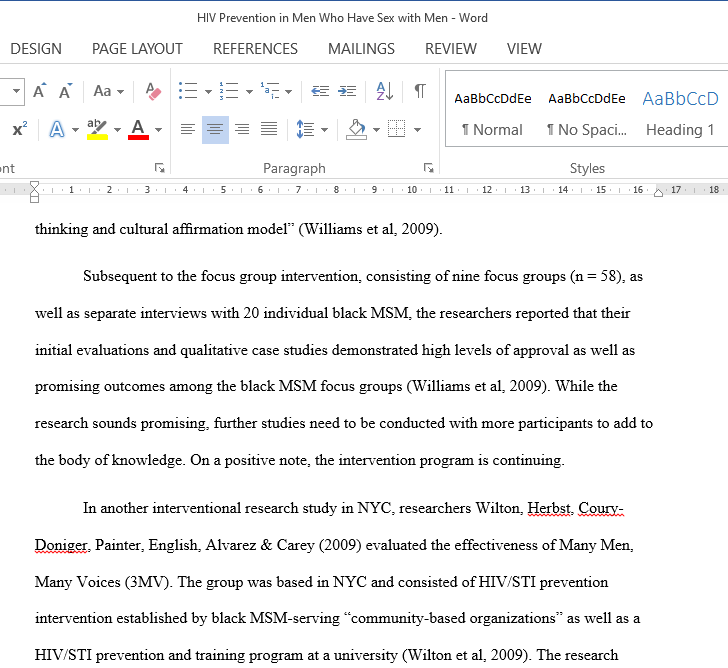Open the PAGE LAYOUT tab
728x668 pixels.
pyautogui.click(x=137, y=49)
